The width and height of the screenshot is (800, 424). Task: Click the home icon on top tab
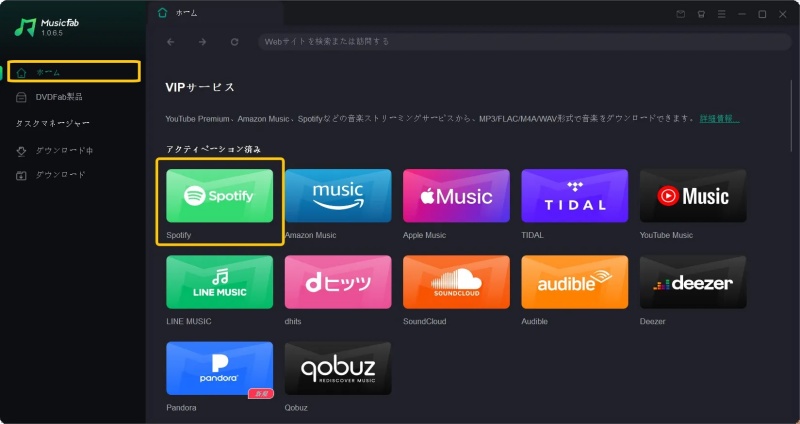coord(162,13)
